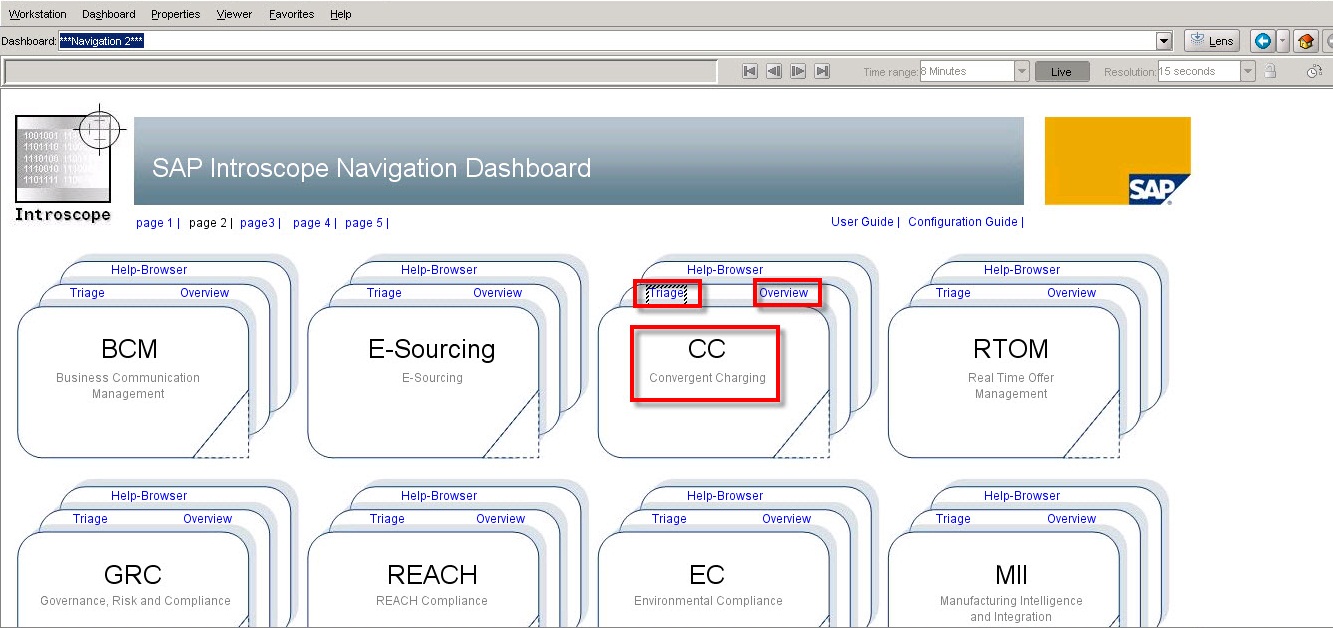Go to page 4 link

coord(312,223)
